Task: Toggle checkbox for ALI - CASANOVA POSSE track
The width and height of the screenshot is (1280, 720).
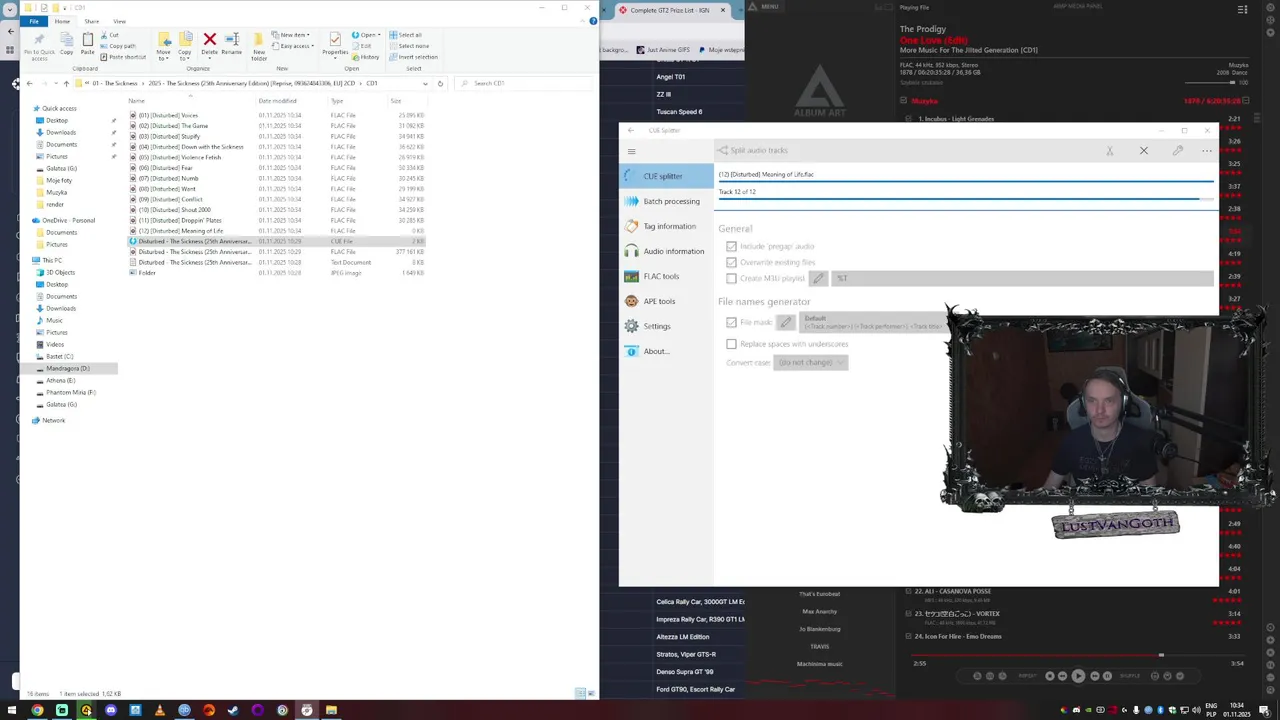Action: point(908,591)
